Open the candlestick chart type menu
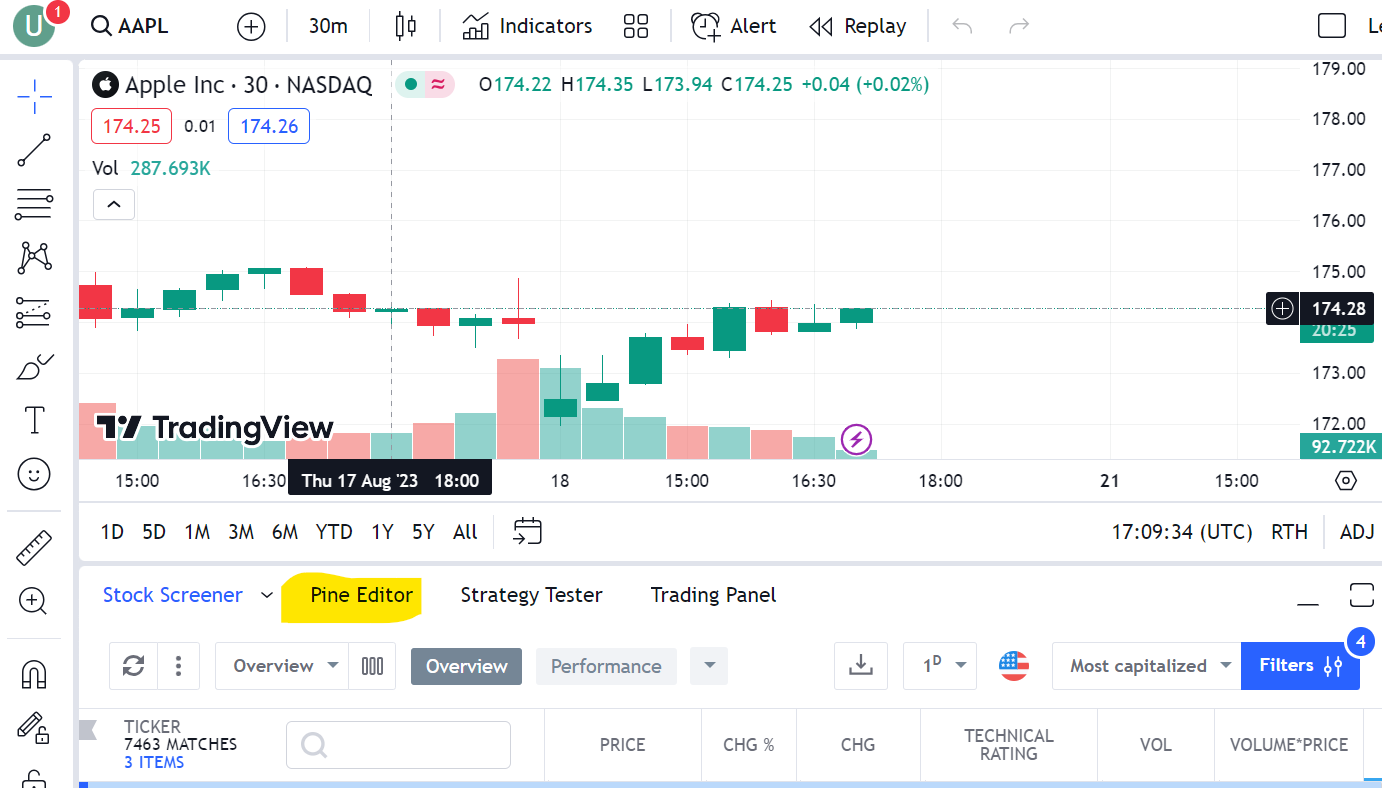 (405, 26)
